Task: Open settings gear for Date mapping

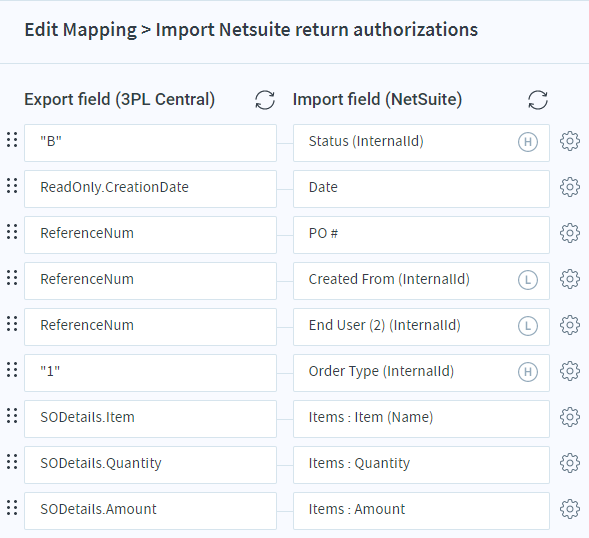Action: tap(570, 187)
